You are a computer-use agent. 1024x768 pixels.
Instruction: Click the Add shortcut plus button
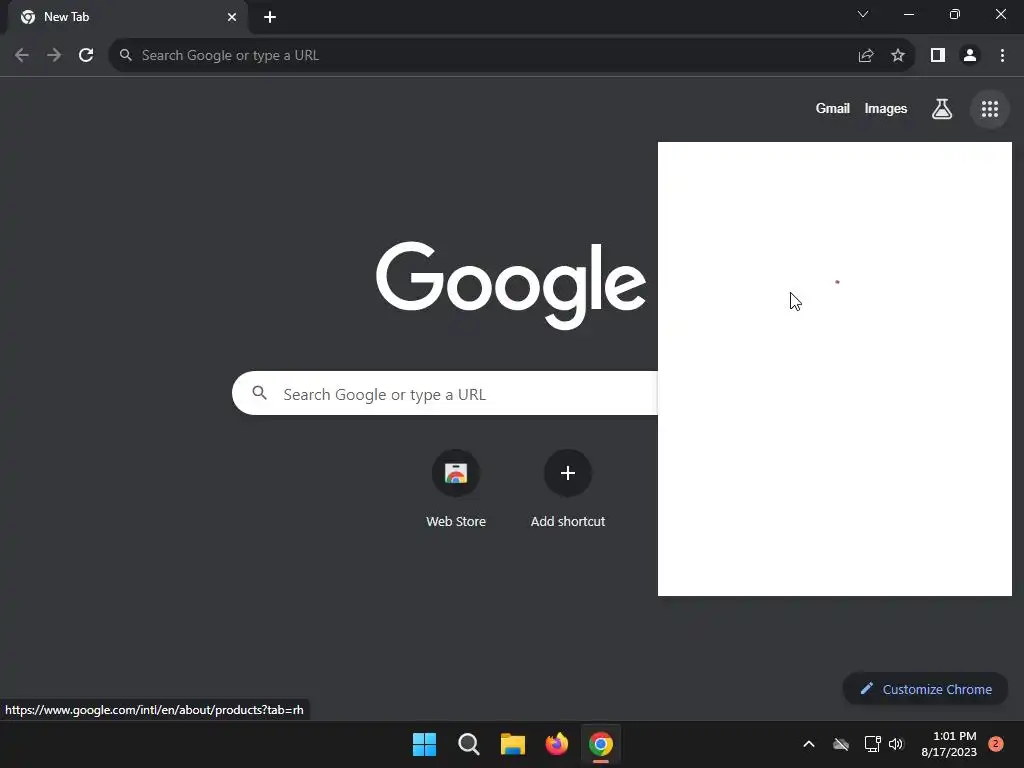pyautogui.click(x=568, y=473)
